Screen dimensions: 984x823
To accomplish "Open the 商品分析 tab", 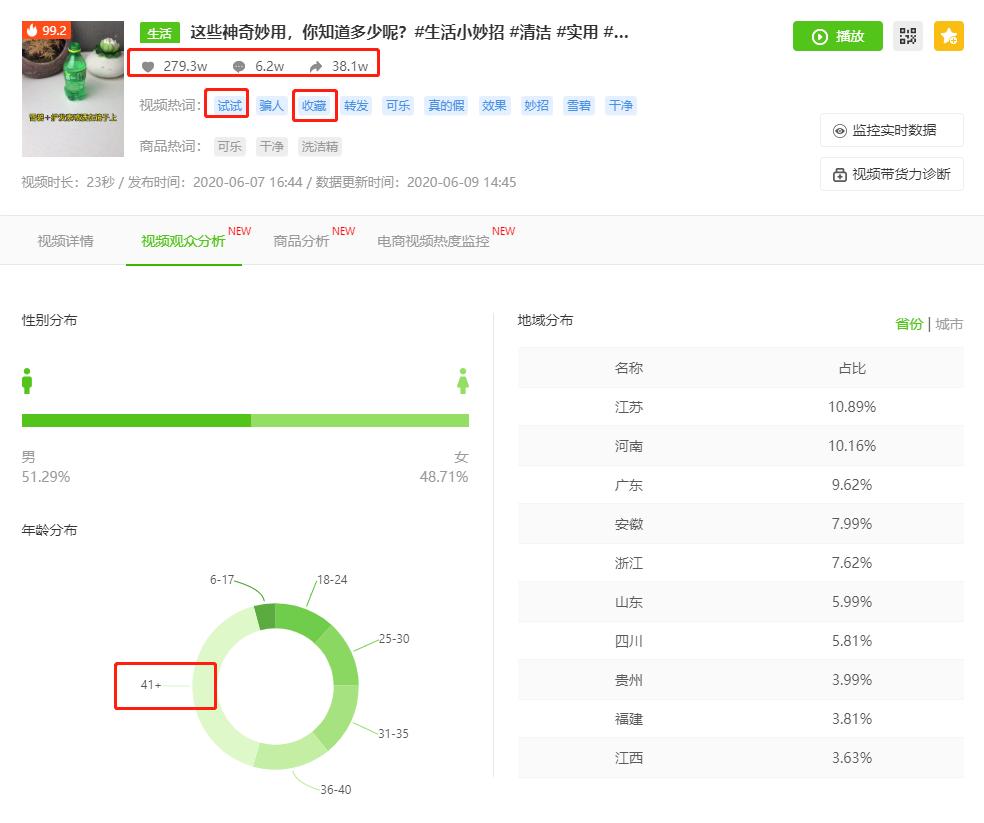I will (x=300, y=240).
